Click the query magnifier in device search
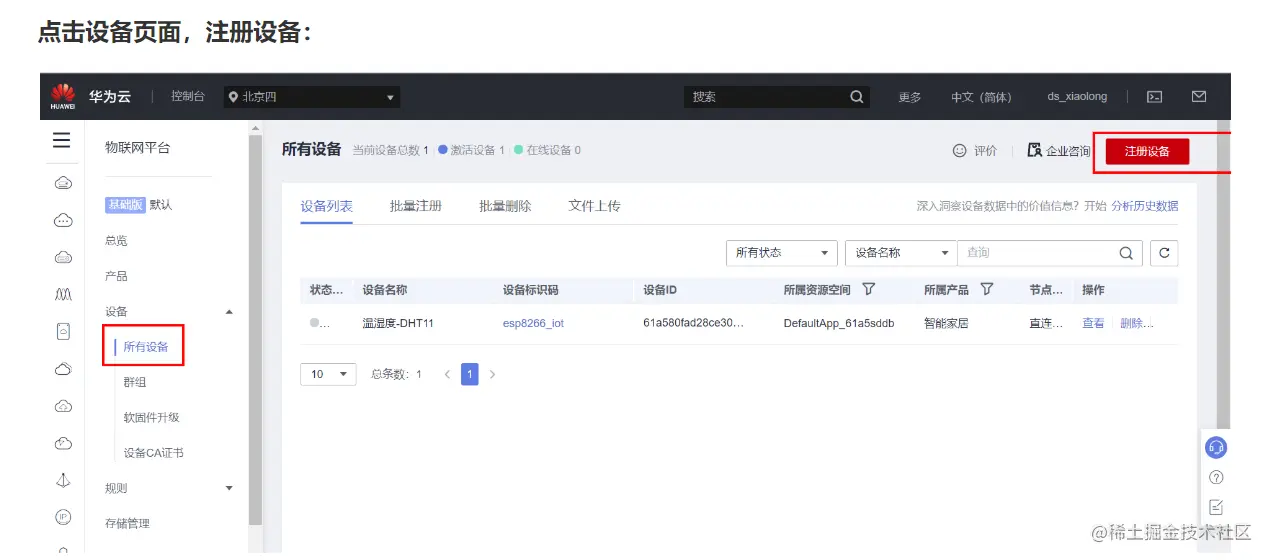This screenshot has height=560, width=1269. (x=1125, y=253)
